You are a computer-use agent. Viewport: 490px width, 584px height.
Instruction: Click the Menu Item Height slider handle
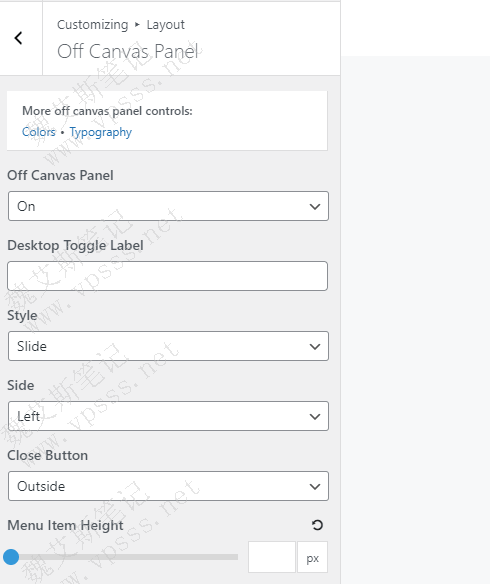point(11,557)
